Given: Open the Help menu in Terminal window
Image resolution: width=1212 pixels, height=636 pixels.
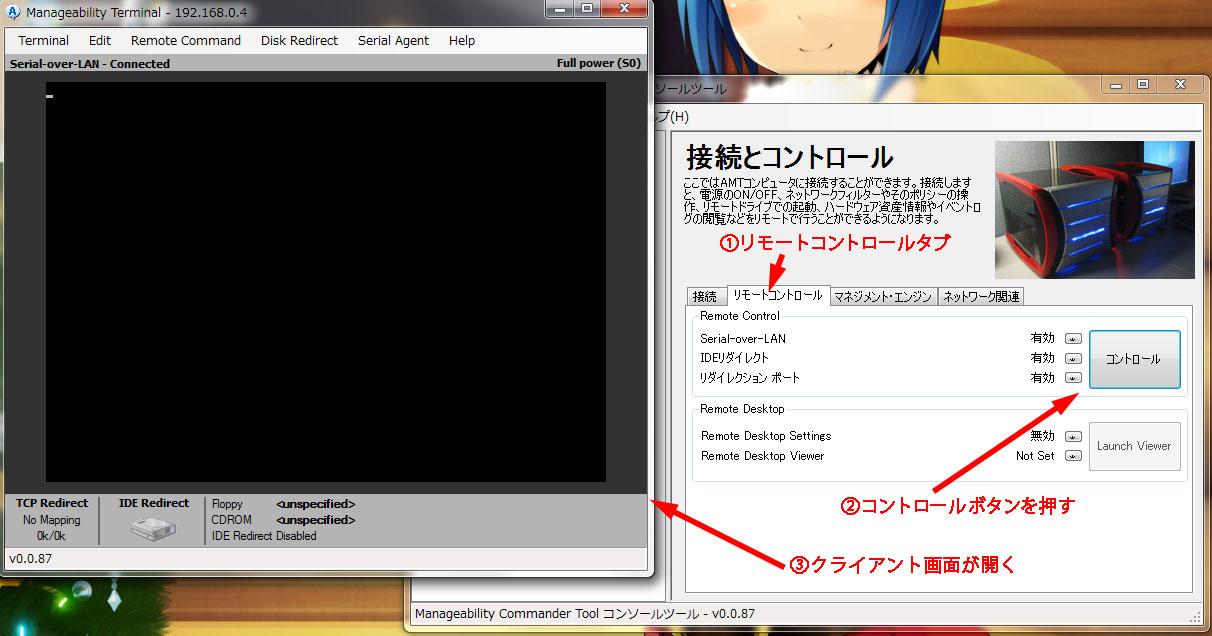Looking at the screenshot, I should [x=462, y=41].
